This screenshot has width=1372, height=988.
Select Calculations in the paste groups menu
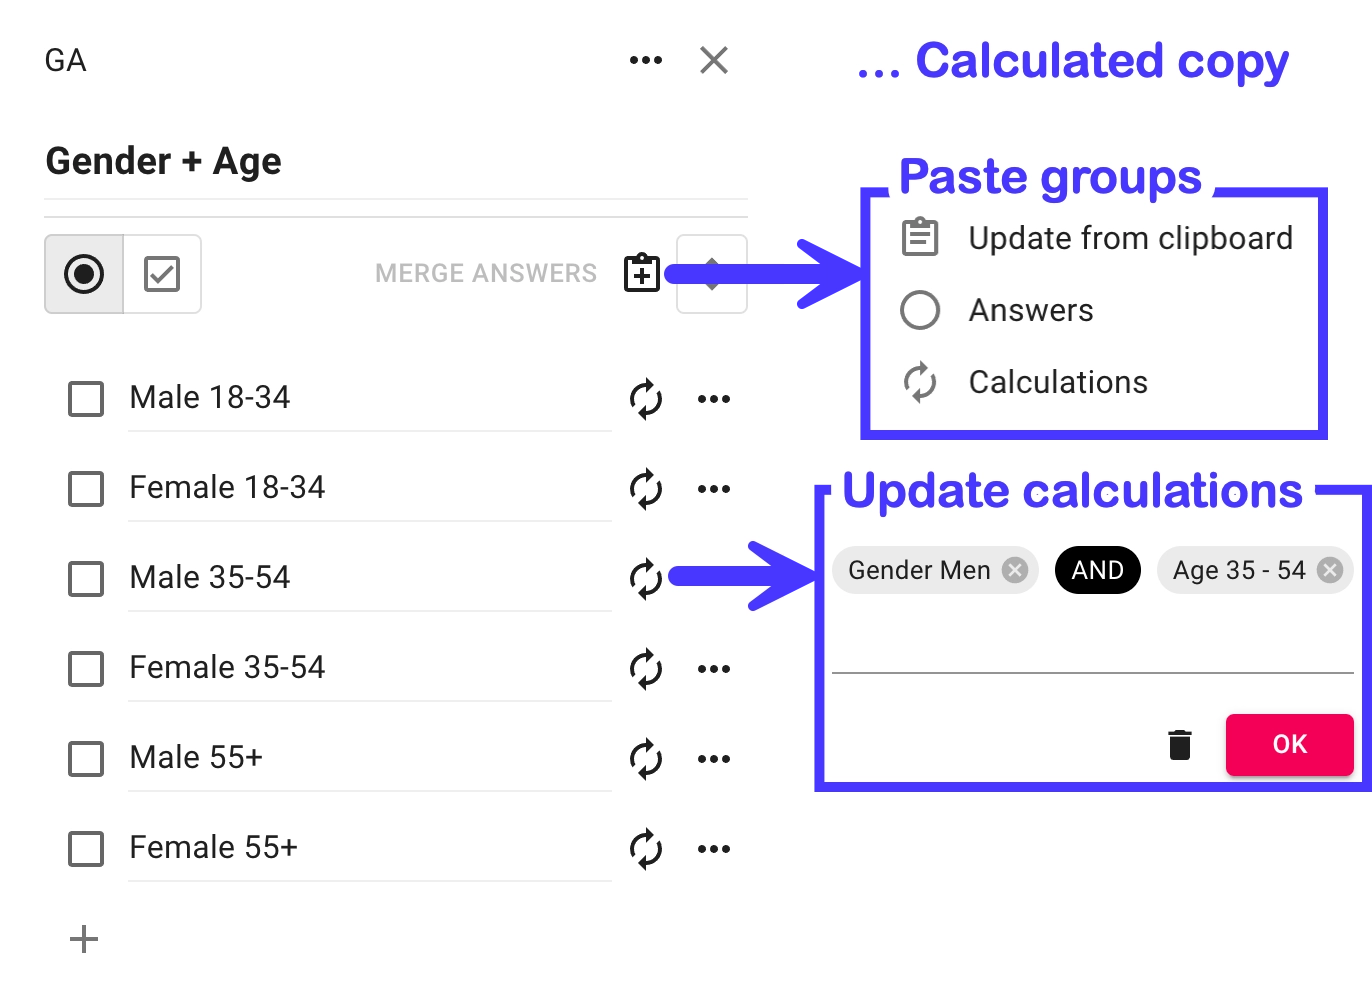[1058, 382]
